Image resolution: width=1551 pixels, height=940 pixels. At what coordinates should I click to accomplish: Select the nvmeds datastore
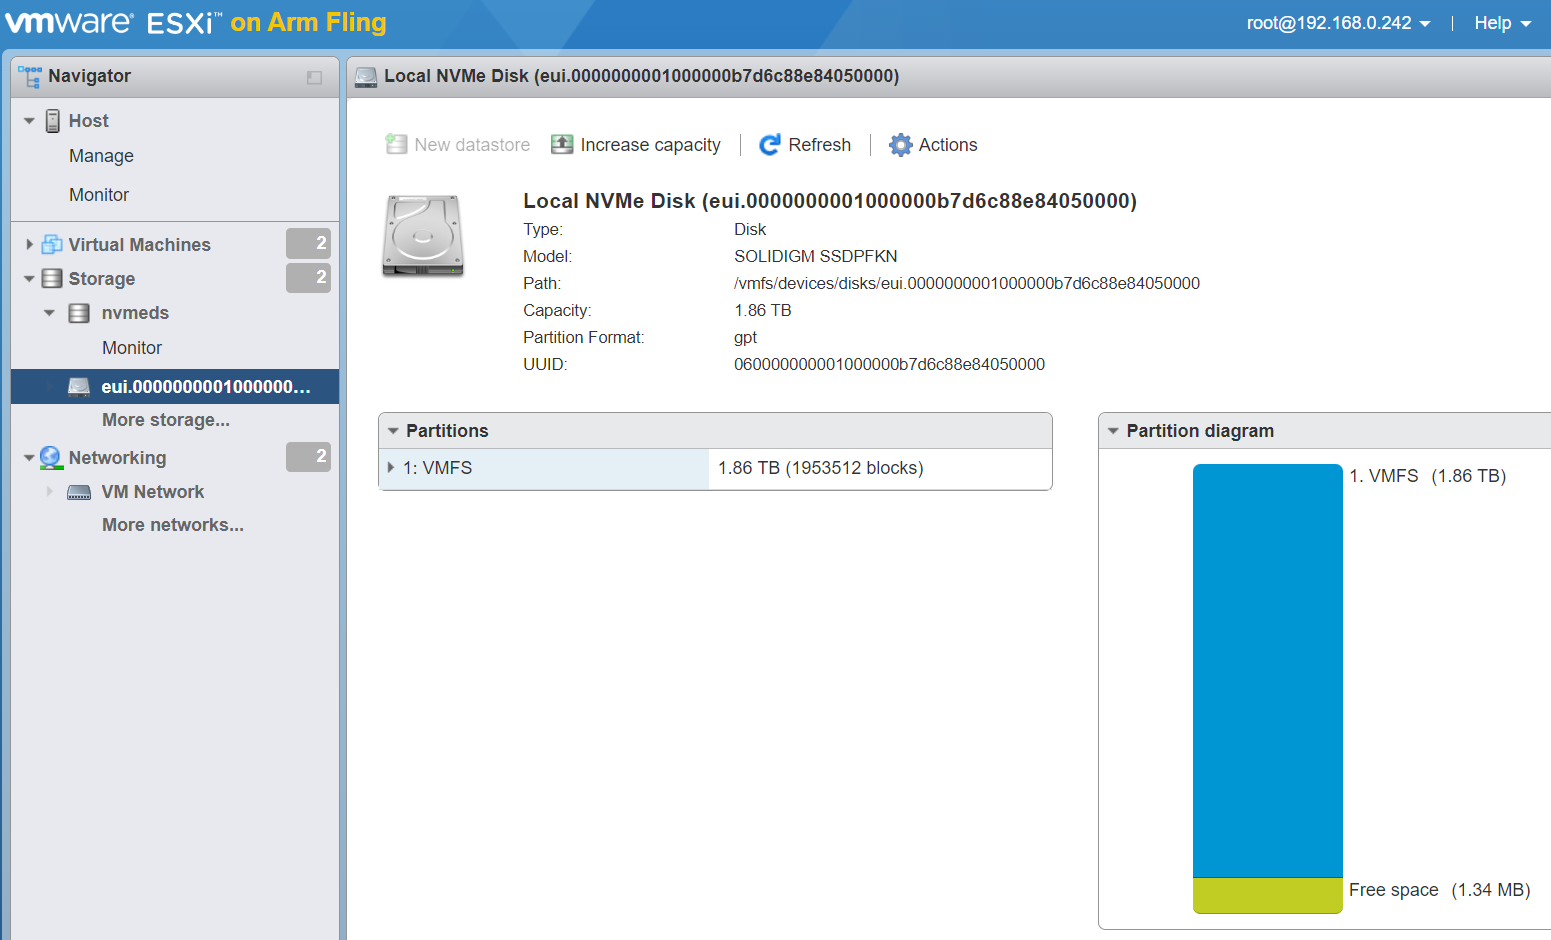click(135, 313)
